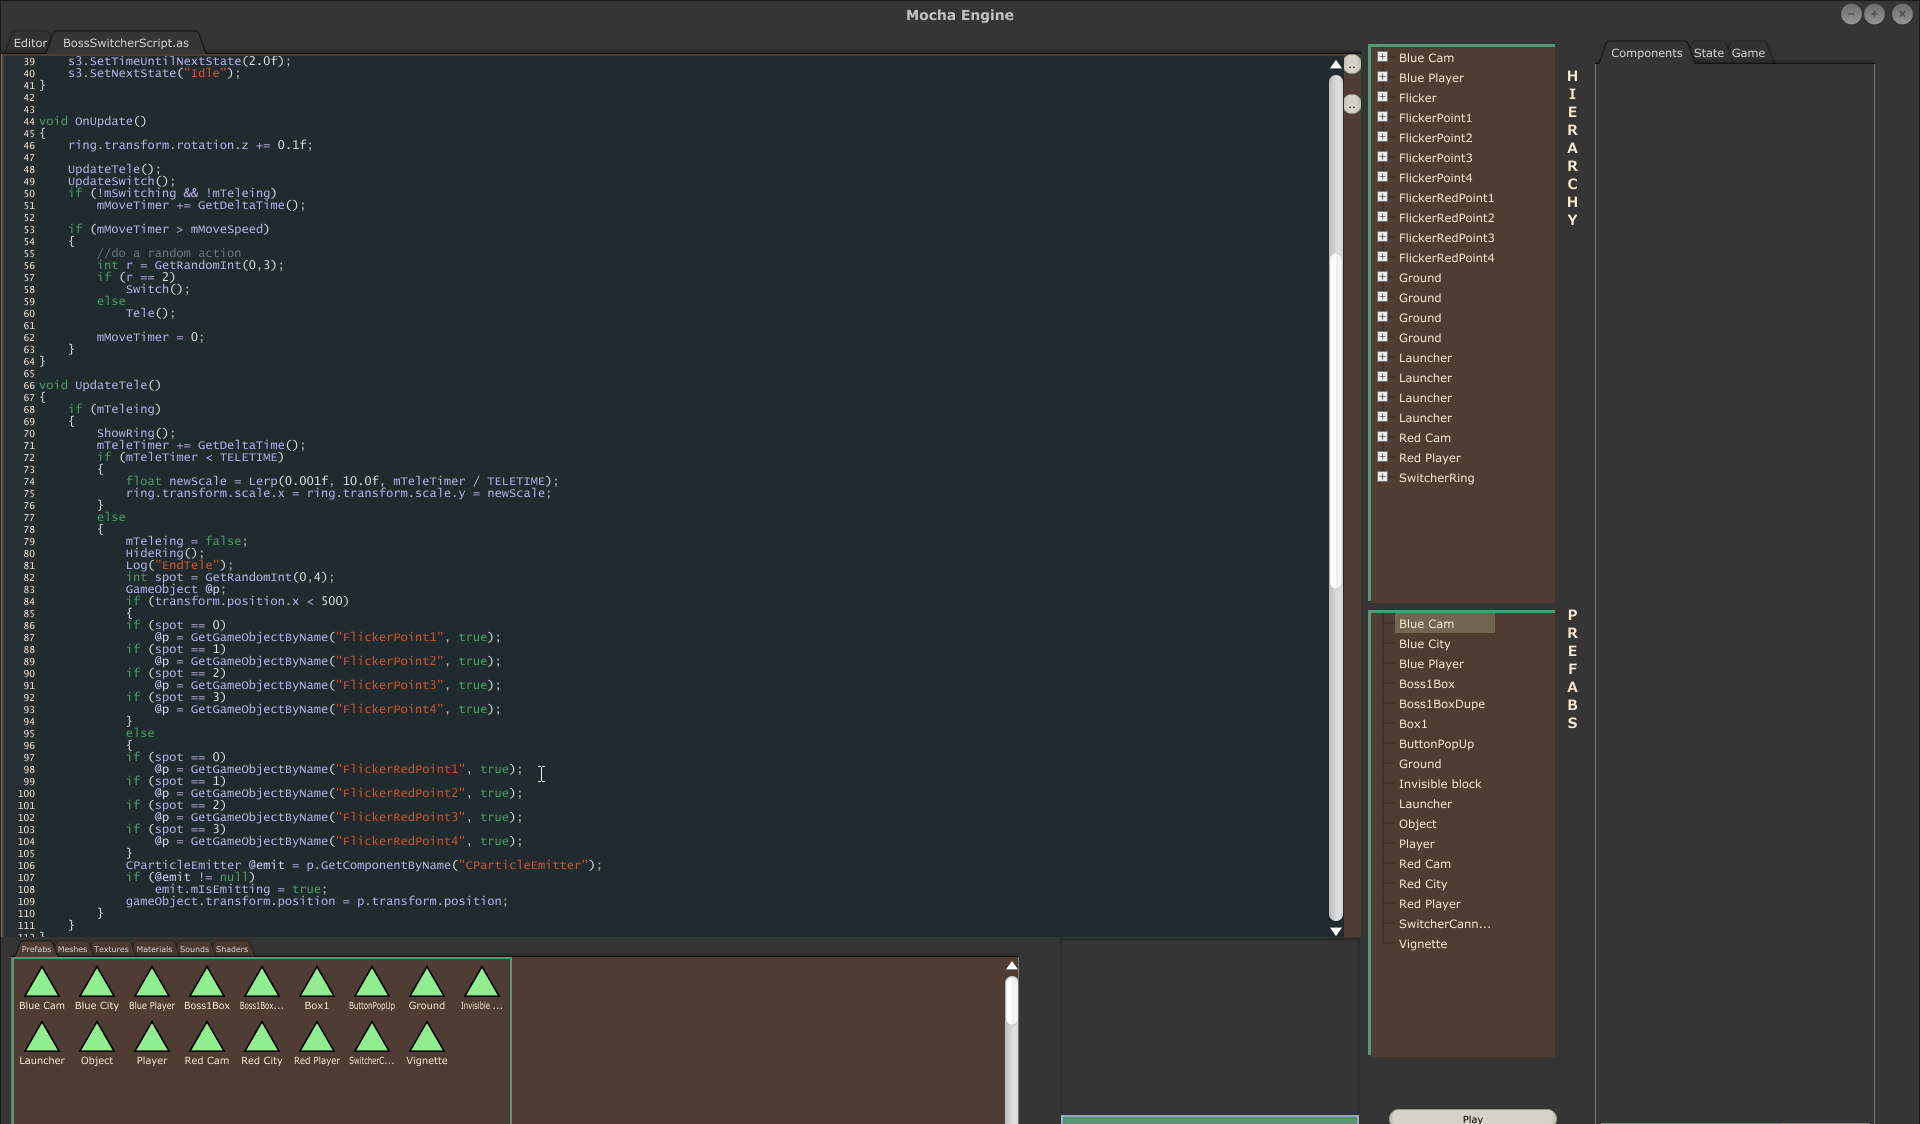This screenshot has height=1124, width=1920.
Task: Click the Player prefab icon
Action: point(151,1036)
